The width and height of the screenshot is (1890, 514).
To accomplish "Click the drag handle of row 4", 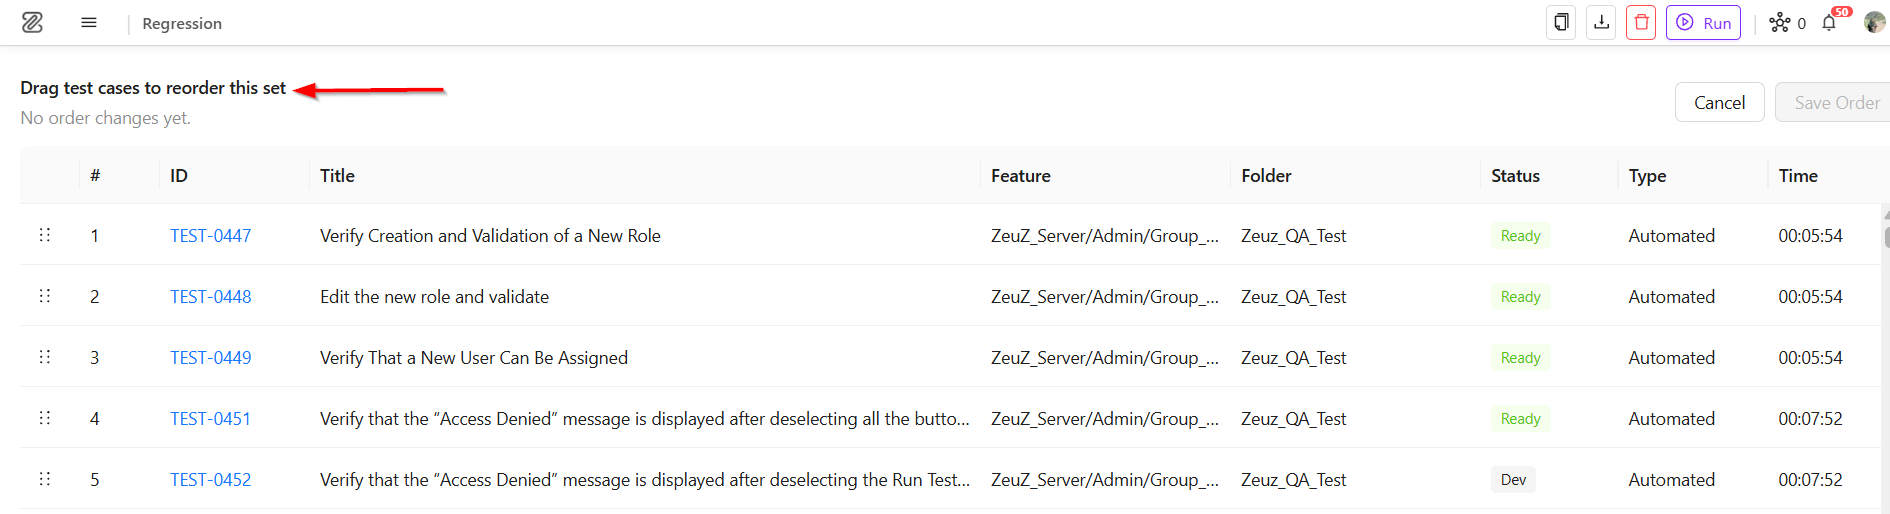I will (44, 418).
